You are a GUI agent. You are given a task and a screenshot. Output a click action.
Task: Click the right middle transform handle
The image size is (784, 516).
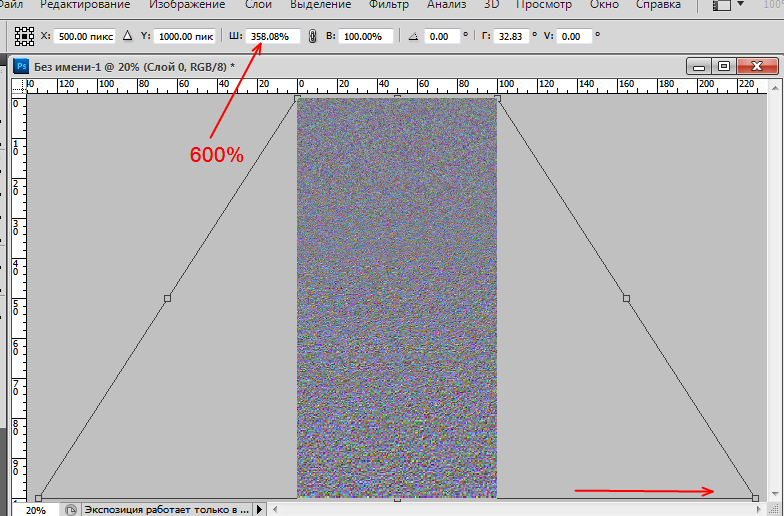point(626,298)
